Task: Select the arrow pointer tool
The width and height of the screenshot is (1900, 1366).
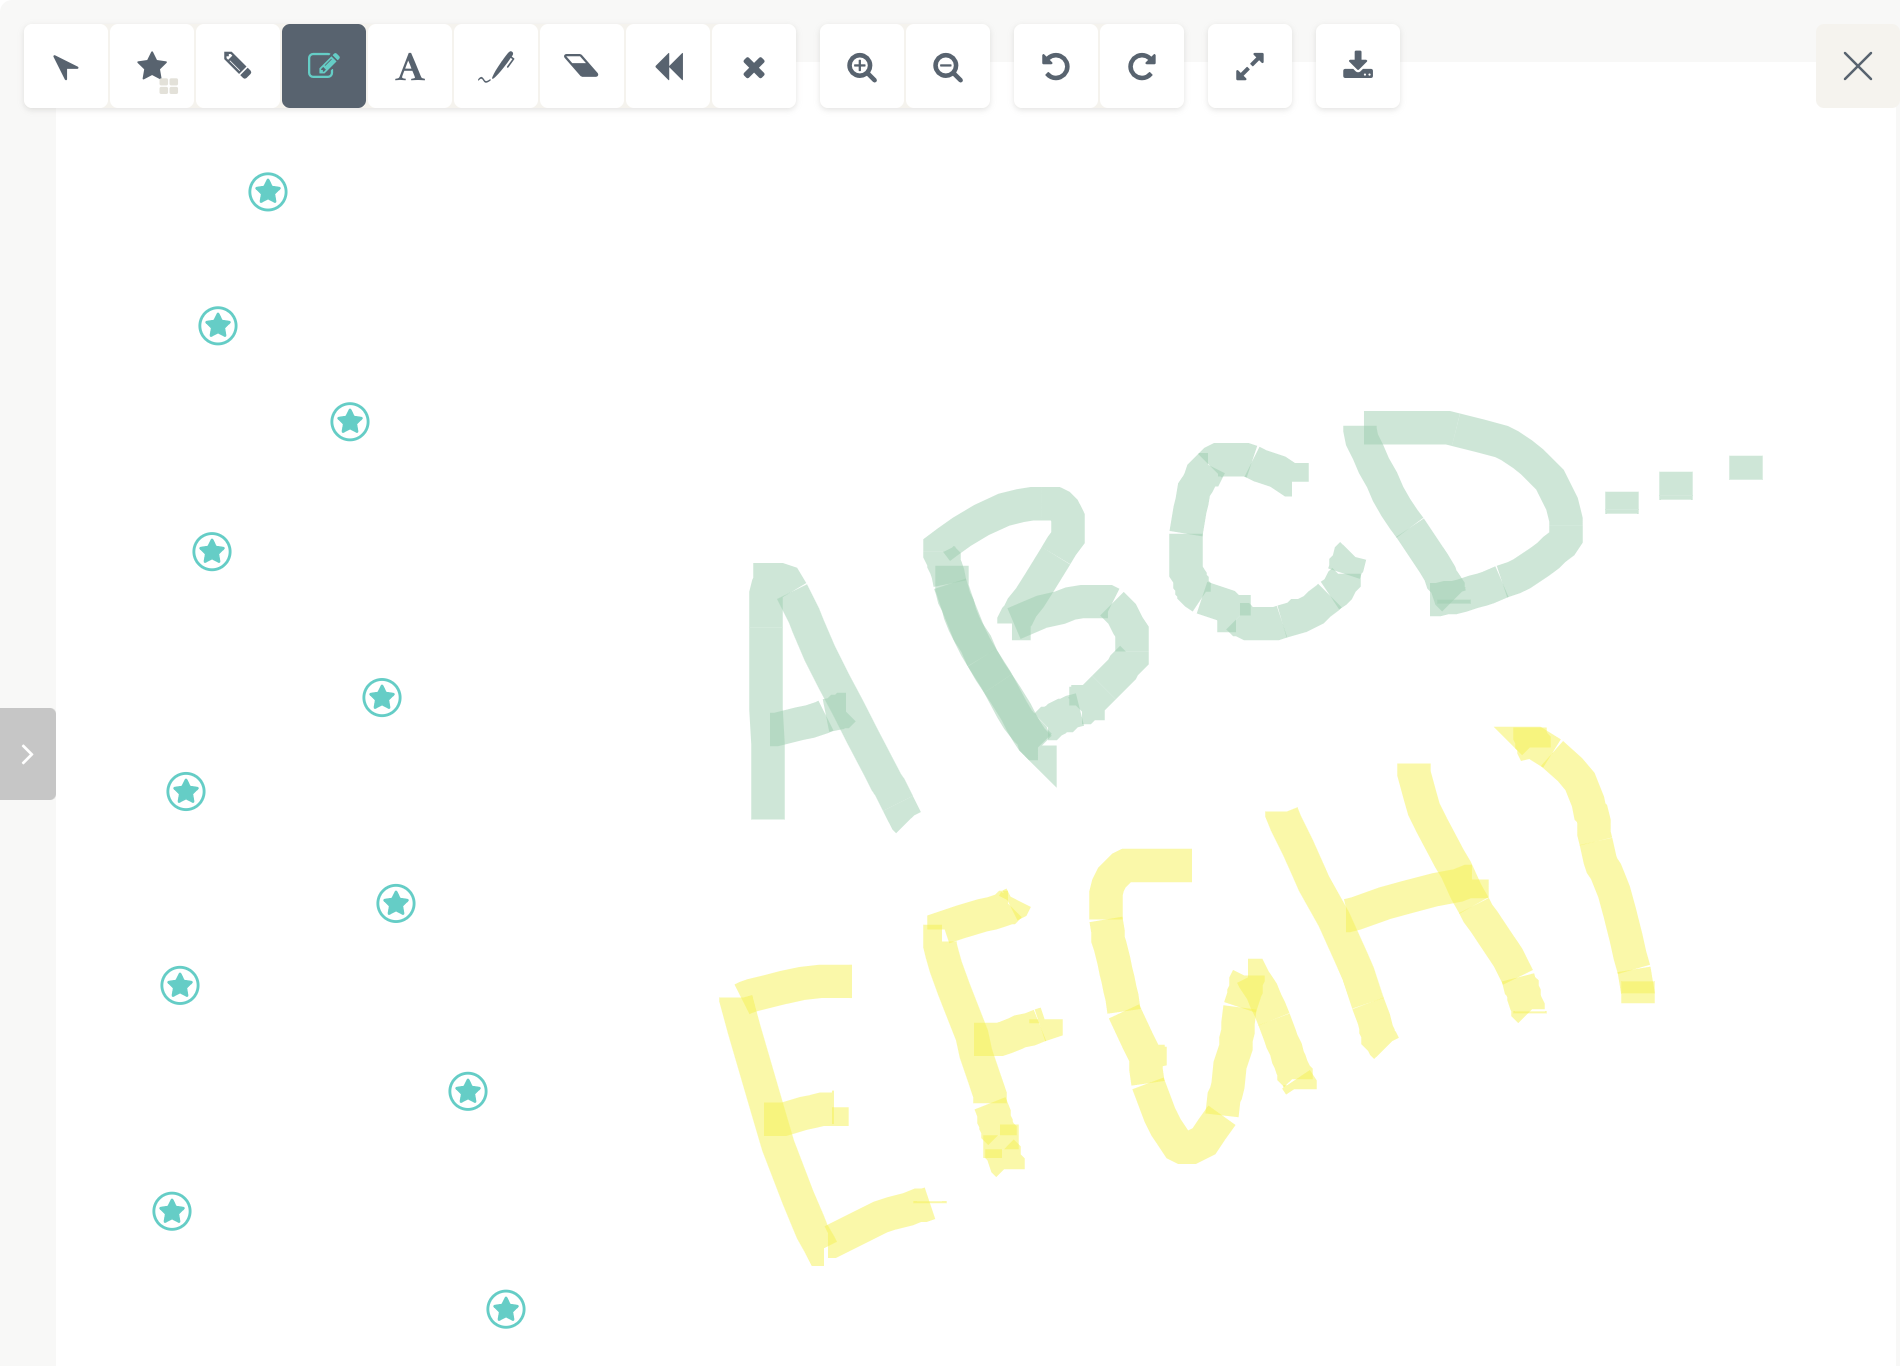Action: (66, 66)
